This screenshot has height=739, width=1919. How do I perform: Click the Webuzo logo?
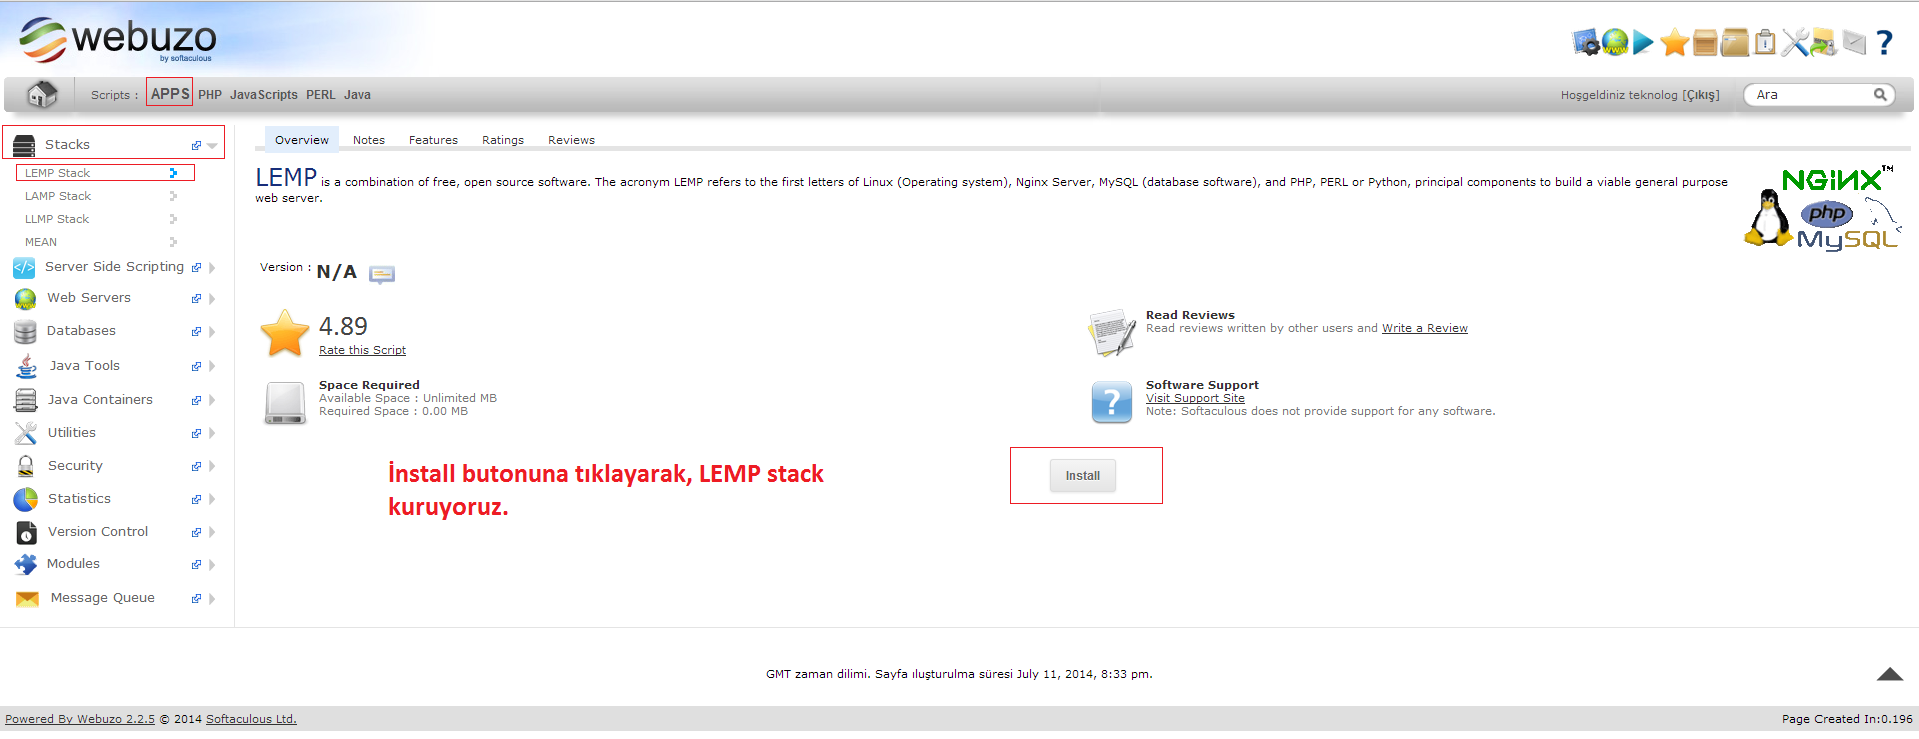[117, 39]
